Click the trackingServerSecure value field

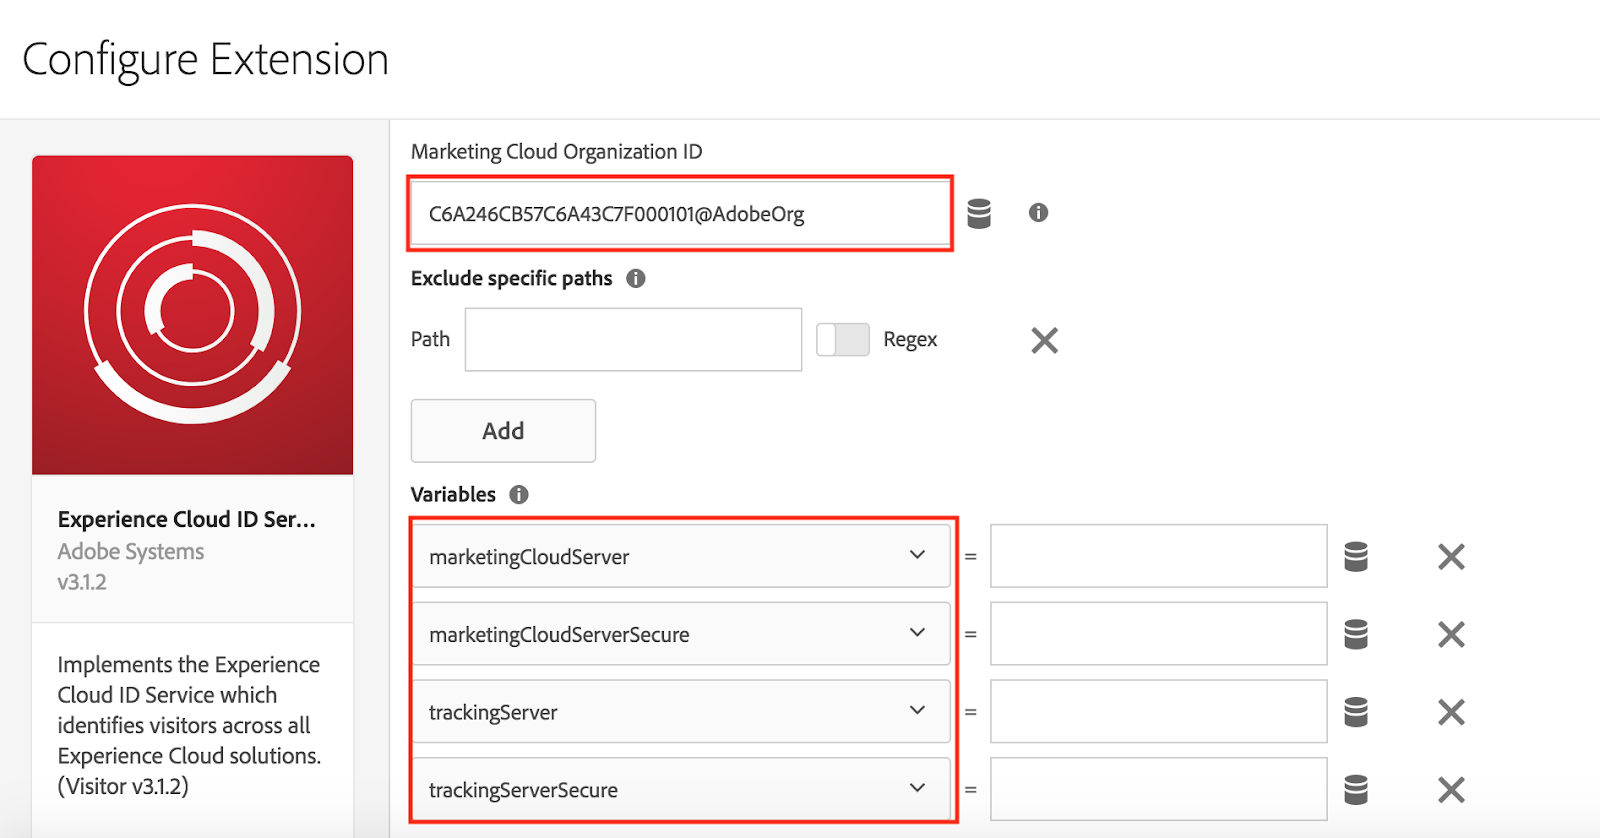(1159, 790)
